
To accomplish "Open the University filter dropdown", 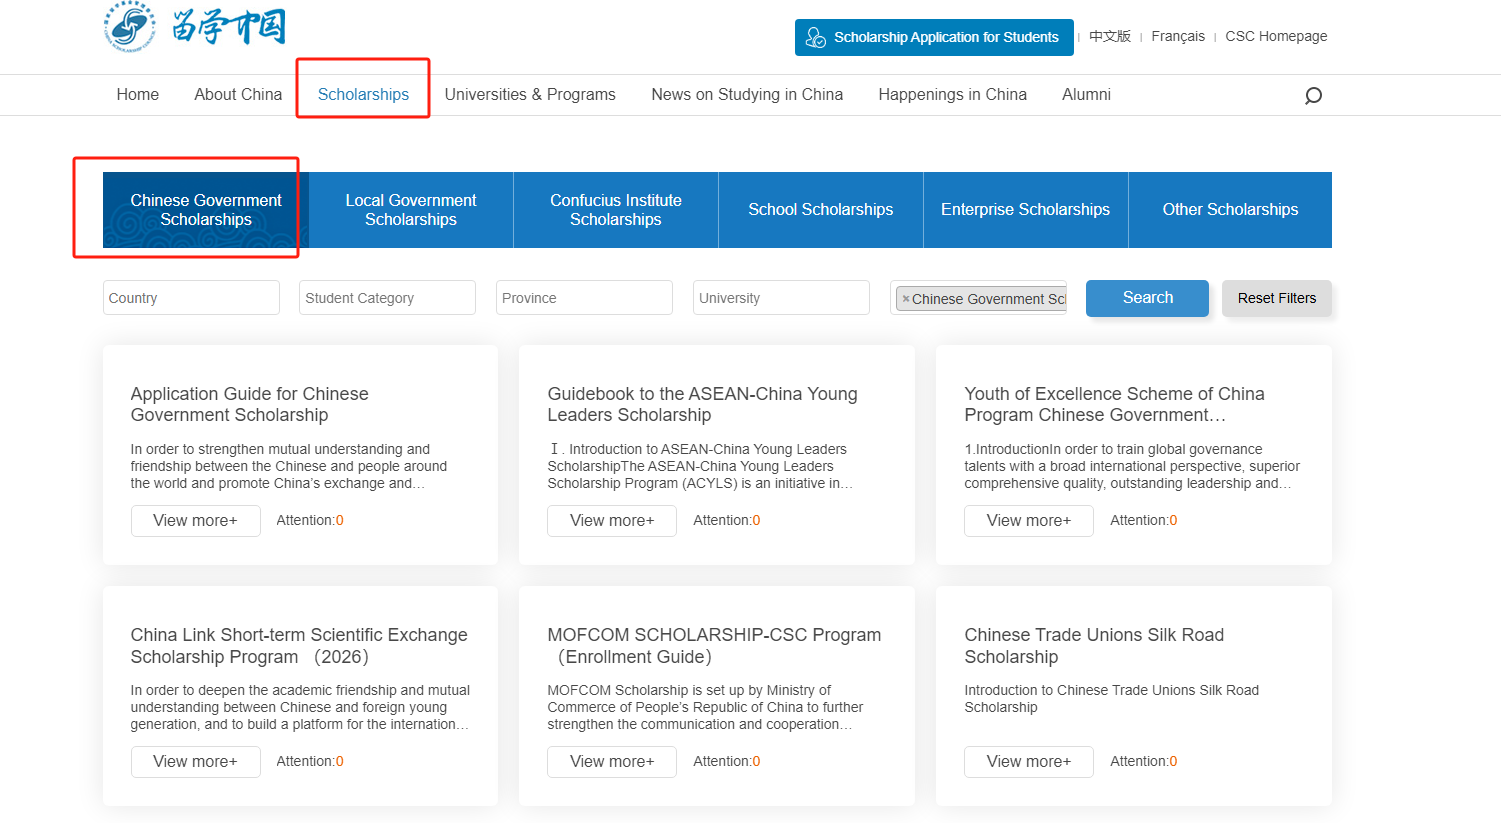I will tap(781, 298).
